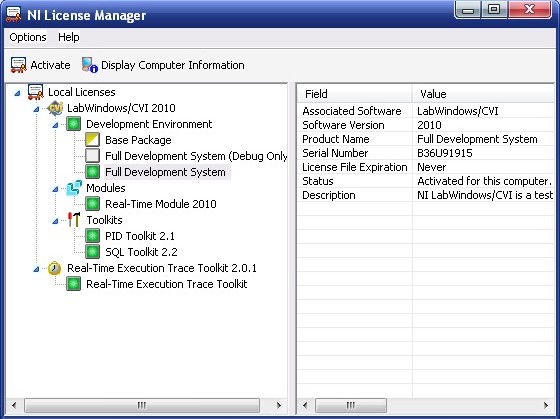Click the LabWindows/CVI 2010 product icon
The image size is (560, 419).
pyautogui.click(x=55, y=108)
